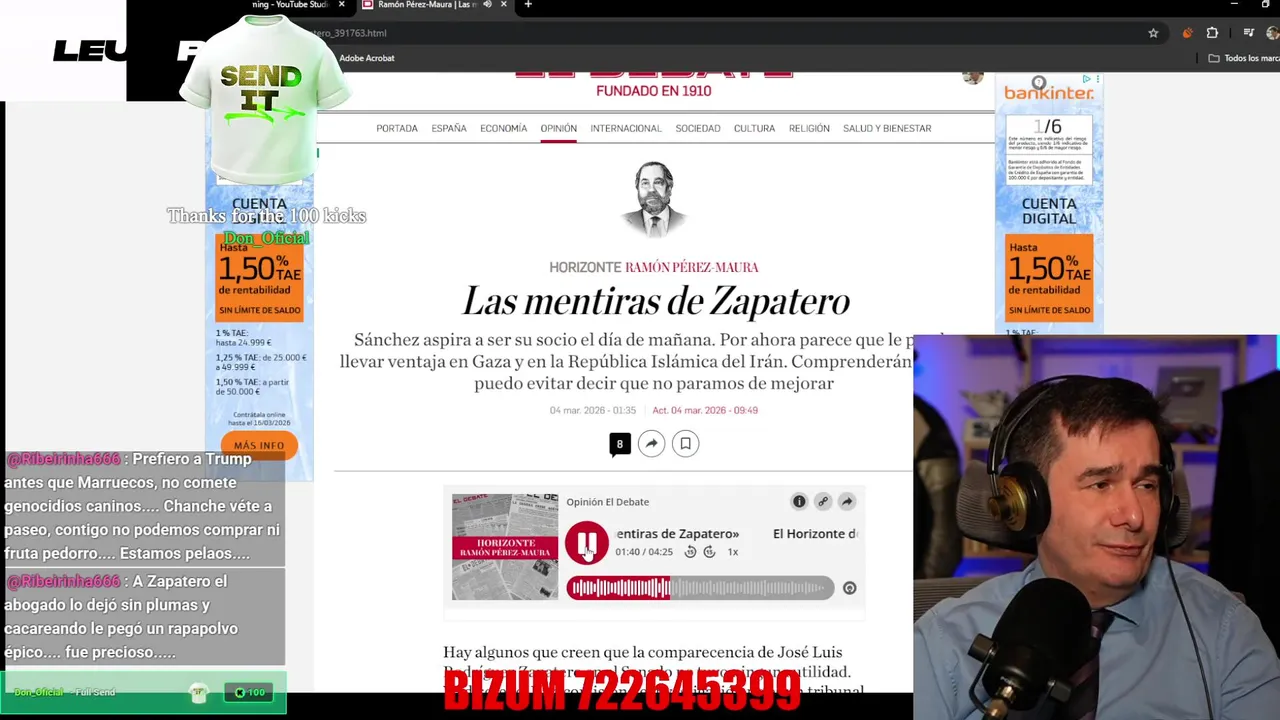
Task: Seek within the red audio waveform bar
Action: pyautogui.click(x=700, y=588)
